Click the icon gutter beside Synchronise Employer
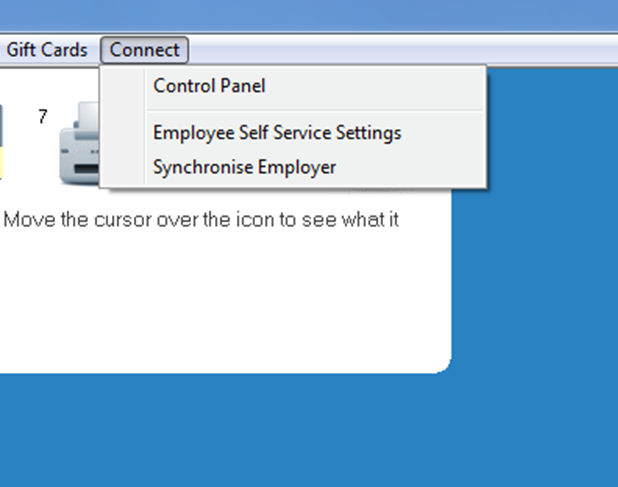618x487 pixels. (x=123, y=167)
